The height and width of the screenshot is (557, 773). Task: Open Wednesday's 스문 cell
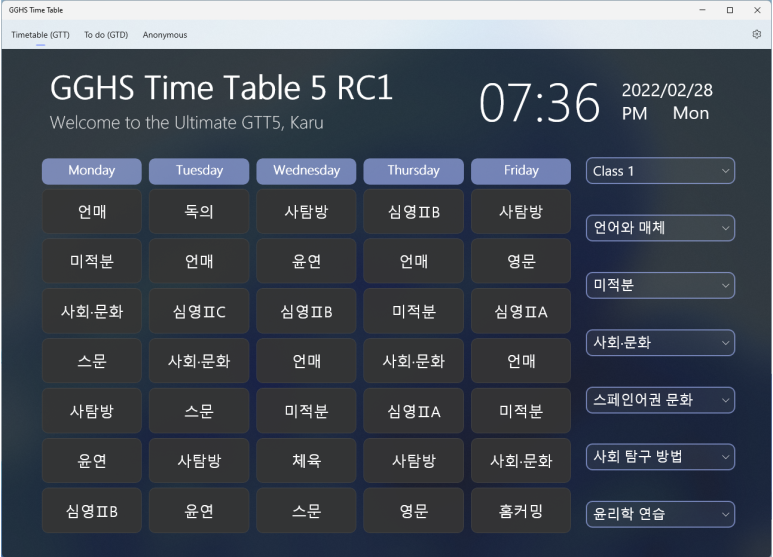pyautogui.click(x=306, y=511)
